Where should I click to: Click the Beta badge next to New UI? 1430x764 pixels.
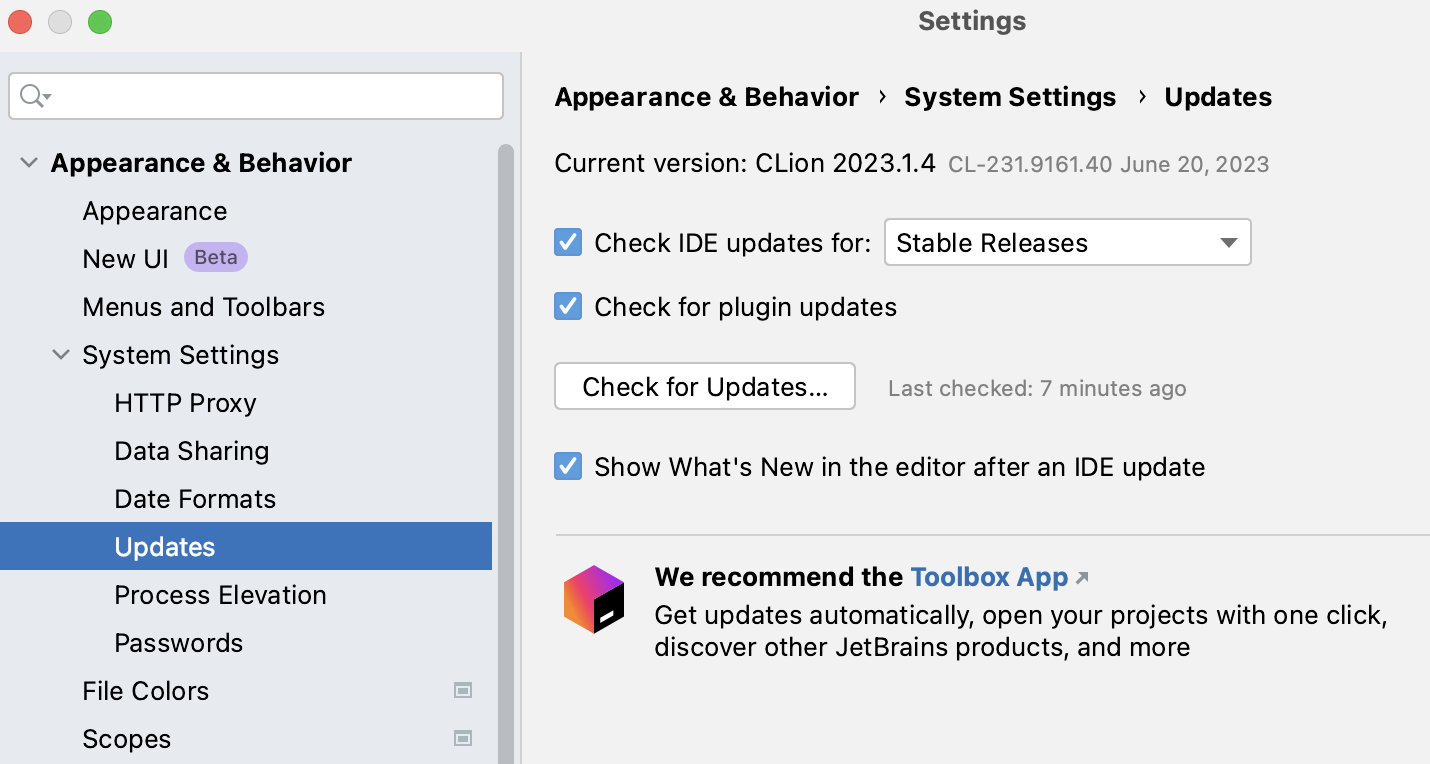coord(215,258)
